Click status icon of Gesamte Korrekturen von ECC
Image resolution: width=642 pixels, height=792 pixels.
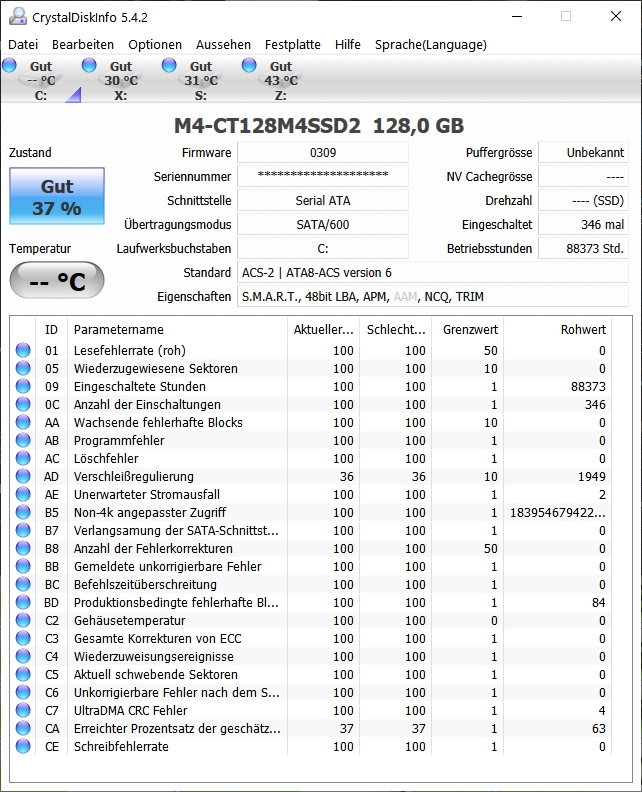[x=23, y=638]
